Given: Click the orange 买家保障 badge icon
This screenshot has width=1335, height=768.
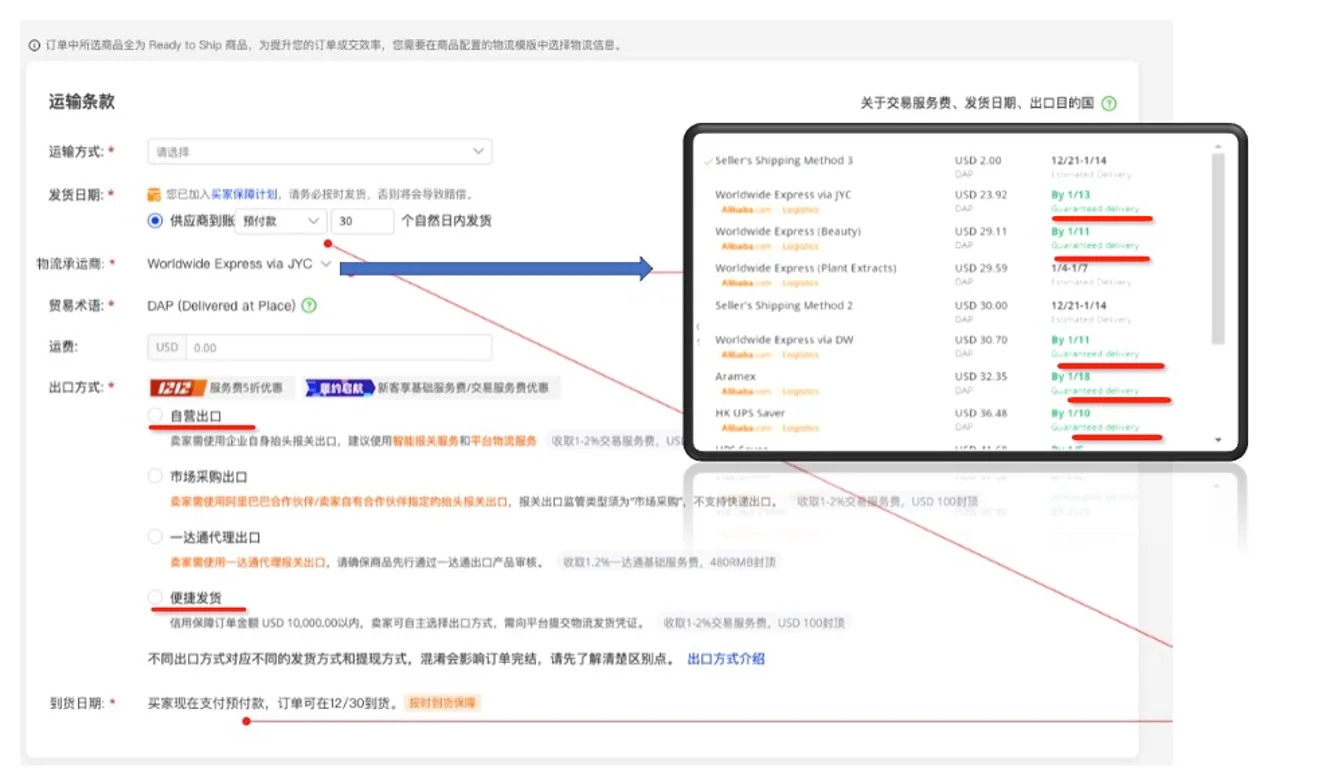Looking at the screenshot, I should point(154,194).
